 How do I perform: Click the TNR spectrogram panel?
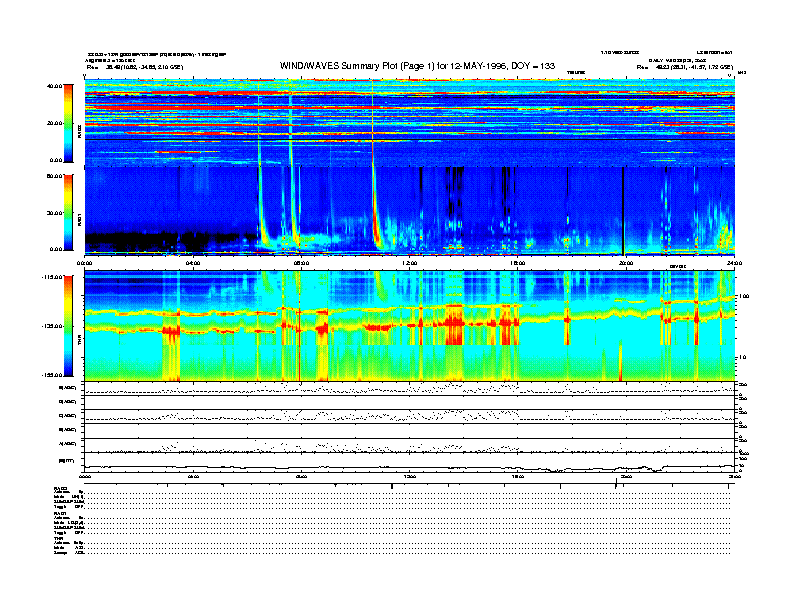click(x=410, y=326)
